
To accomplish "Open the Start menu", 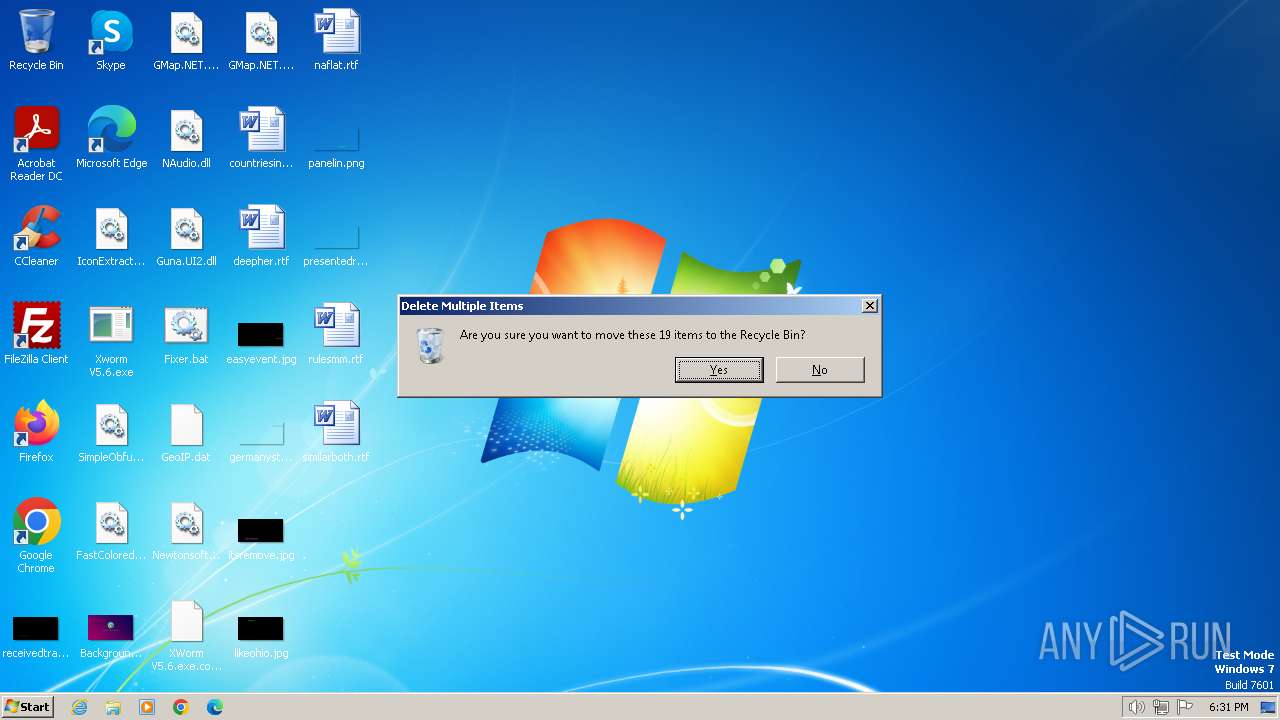I will tap(27, 706).
